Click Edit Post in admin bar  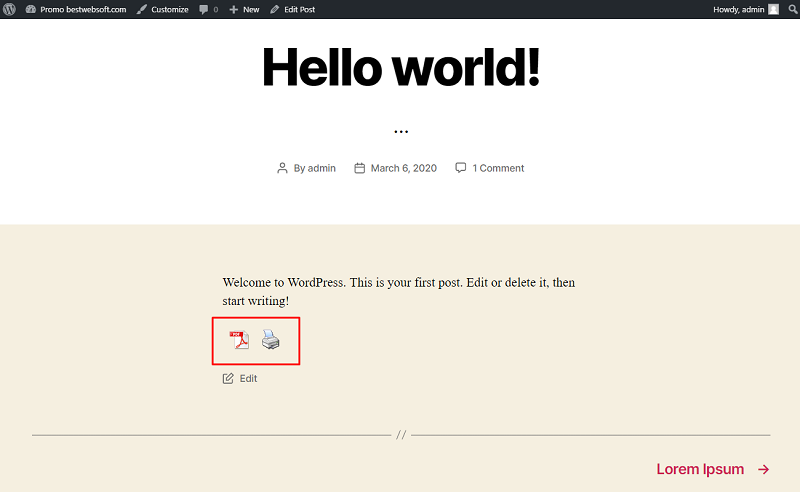pyautogui.click(x=293, y=9)
